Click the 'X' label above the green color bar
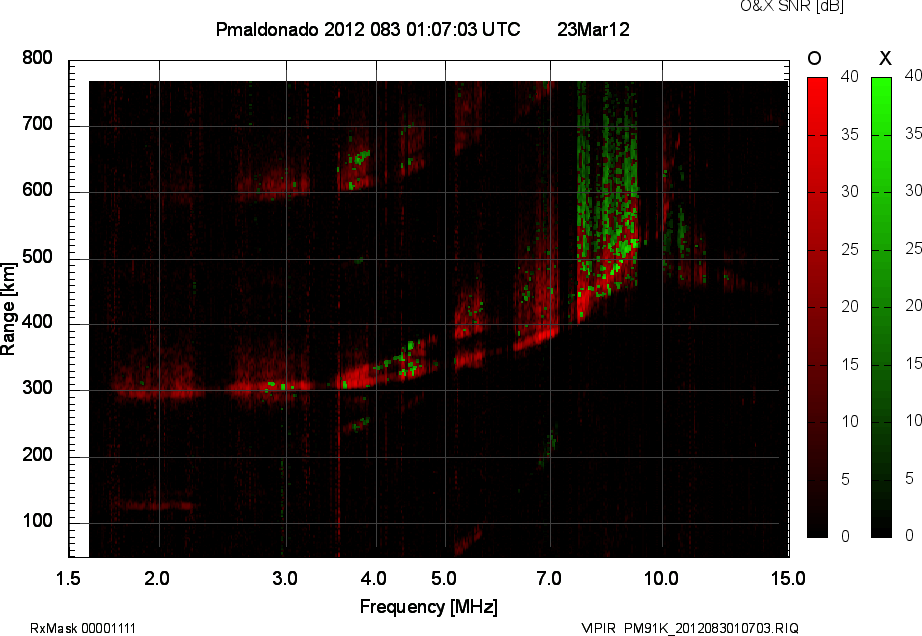The image size is (922, 636). (x=885, y=58)
